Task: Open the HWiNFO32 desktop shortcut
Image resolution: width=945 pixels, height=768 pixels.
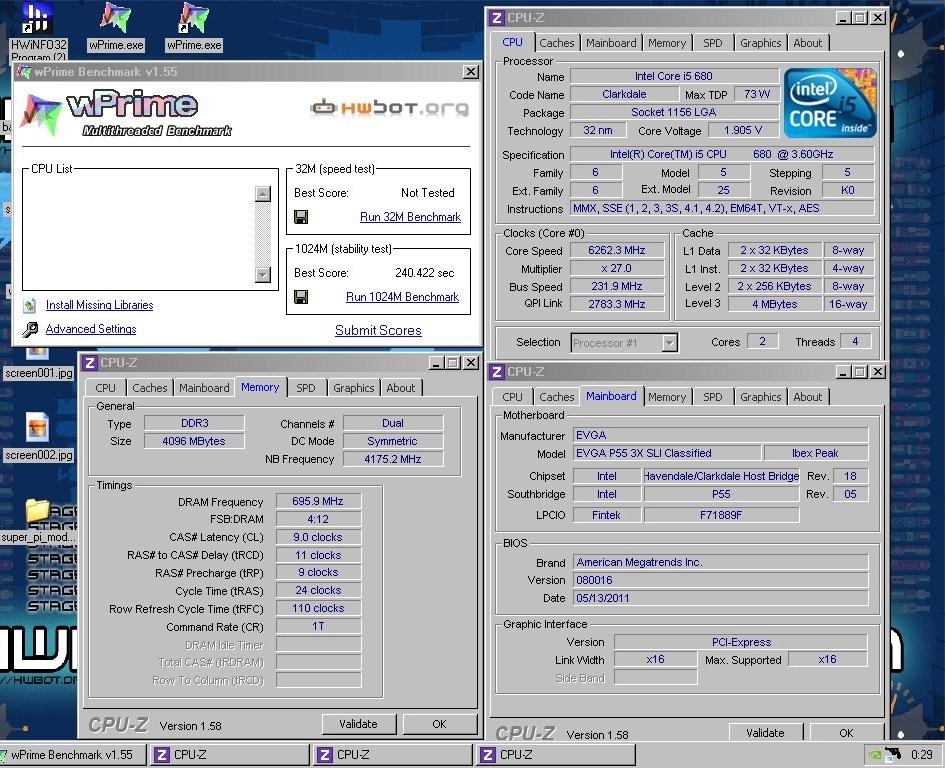Action: [x=38, y=18]
